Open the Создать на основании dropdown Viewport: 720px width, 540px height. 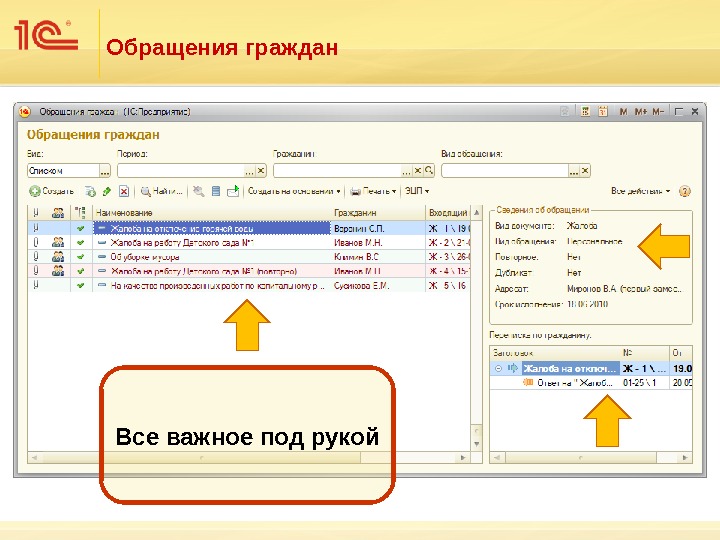(294, 191)
